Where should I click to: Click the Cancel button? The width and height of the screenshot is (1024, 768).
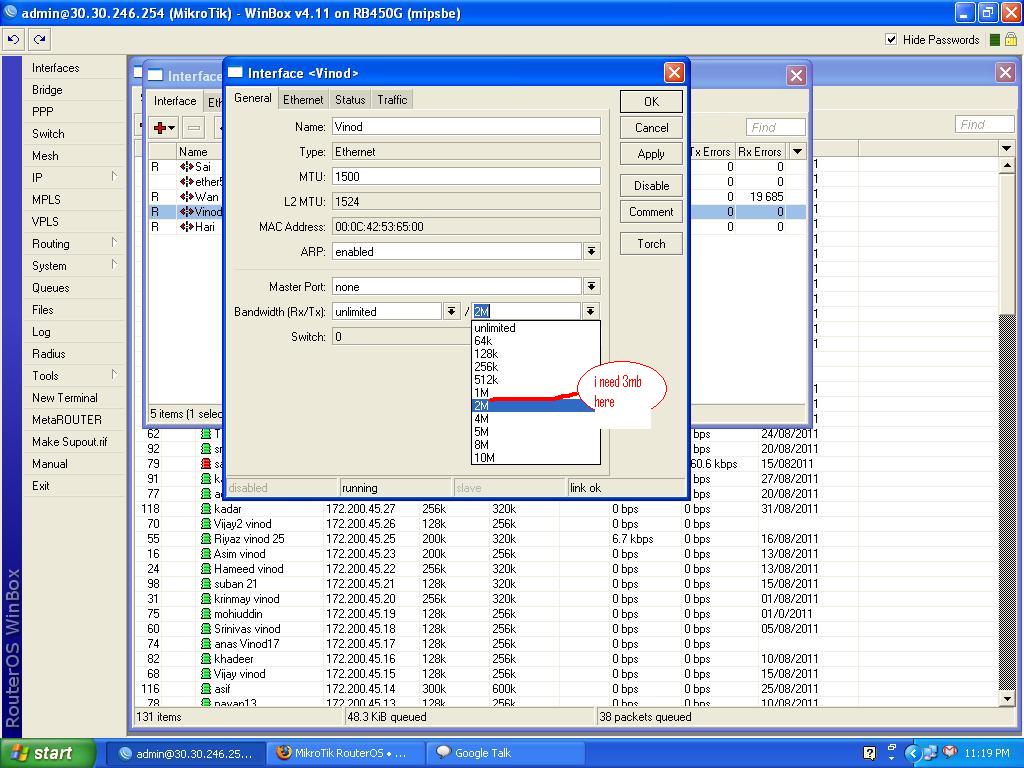651,128
